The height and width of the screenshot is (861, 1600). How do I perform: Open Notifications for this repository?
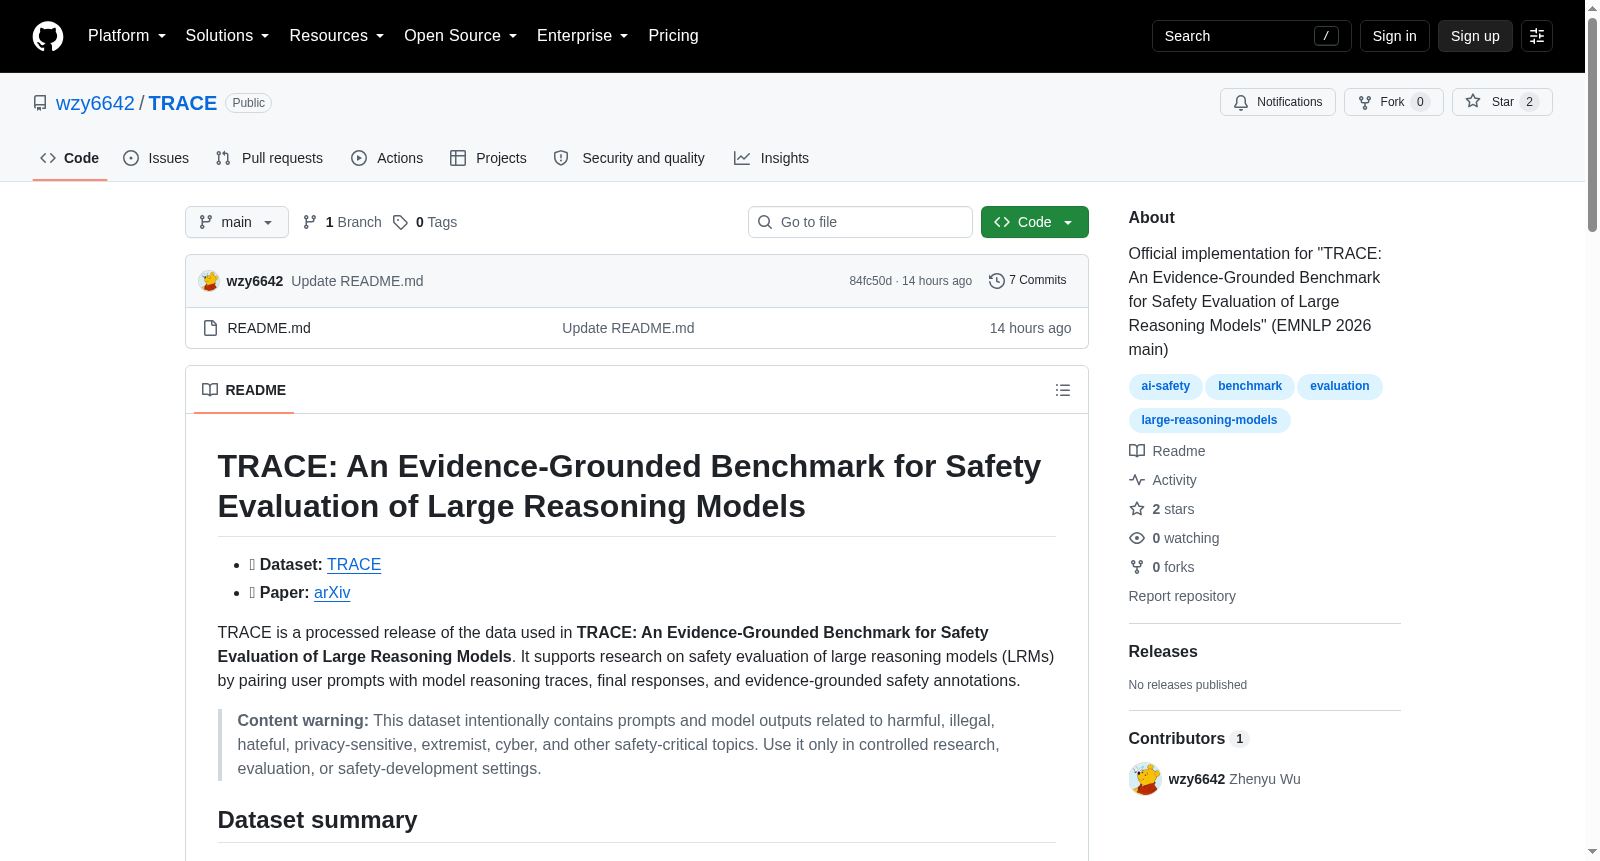1278,102
